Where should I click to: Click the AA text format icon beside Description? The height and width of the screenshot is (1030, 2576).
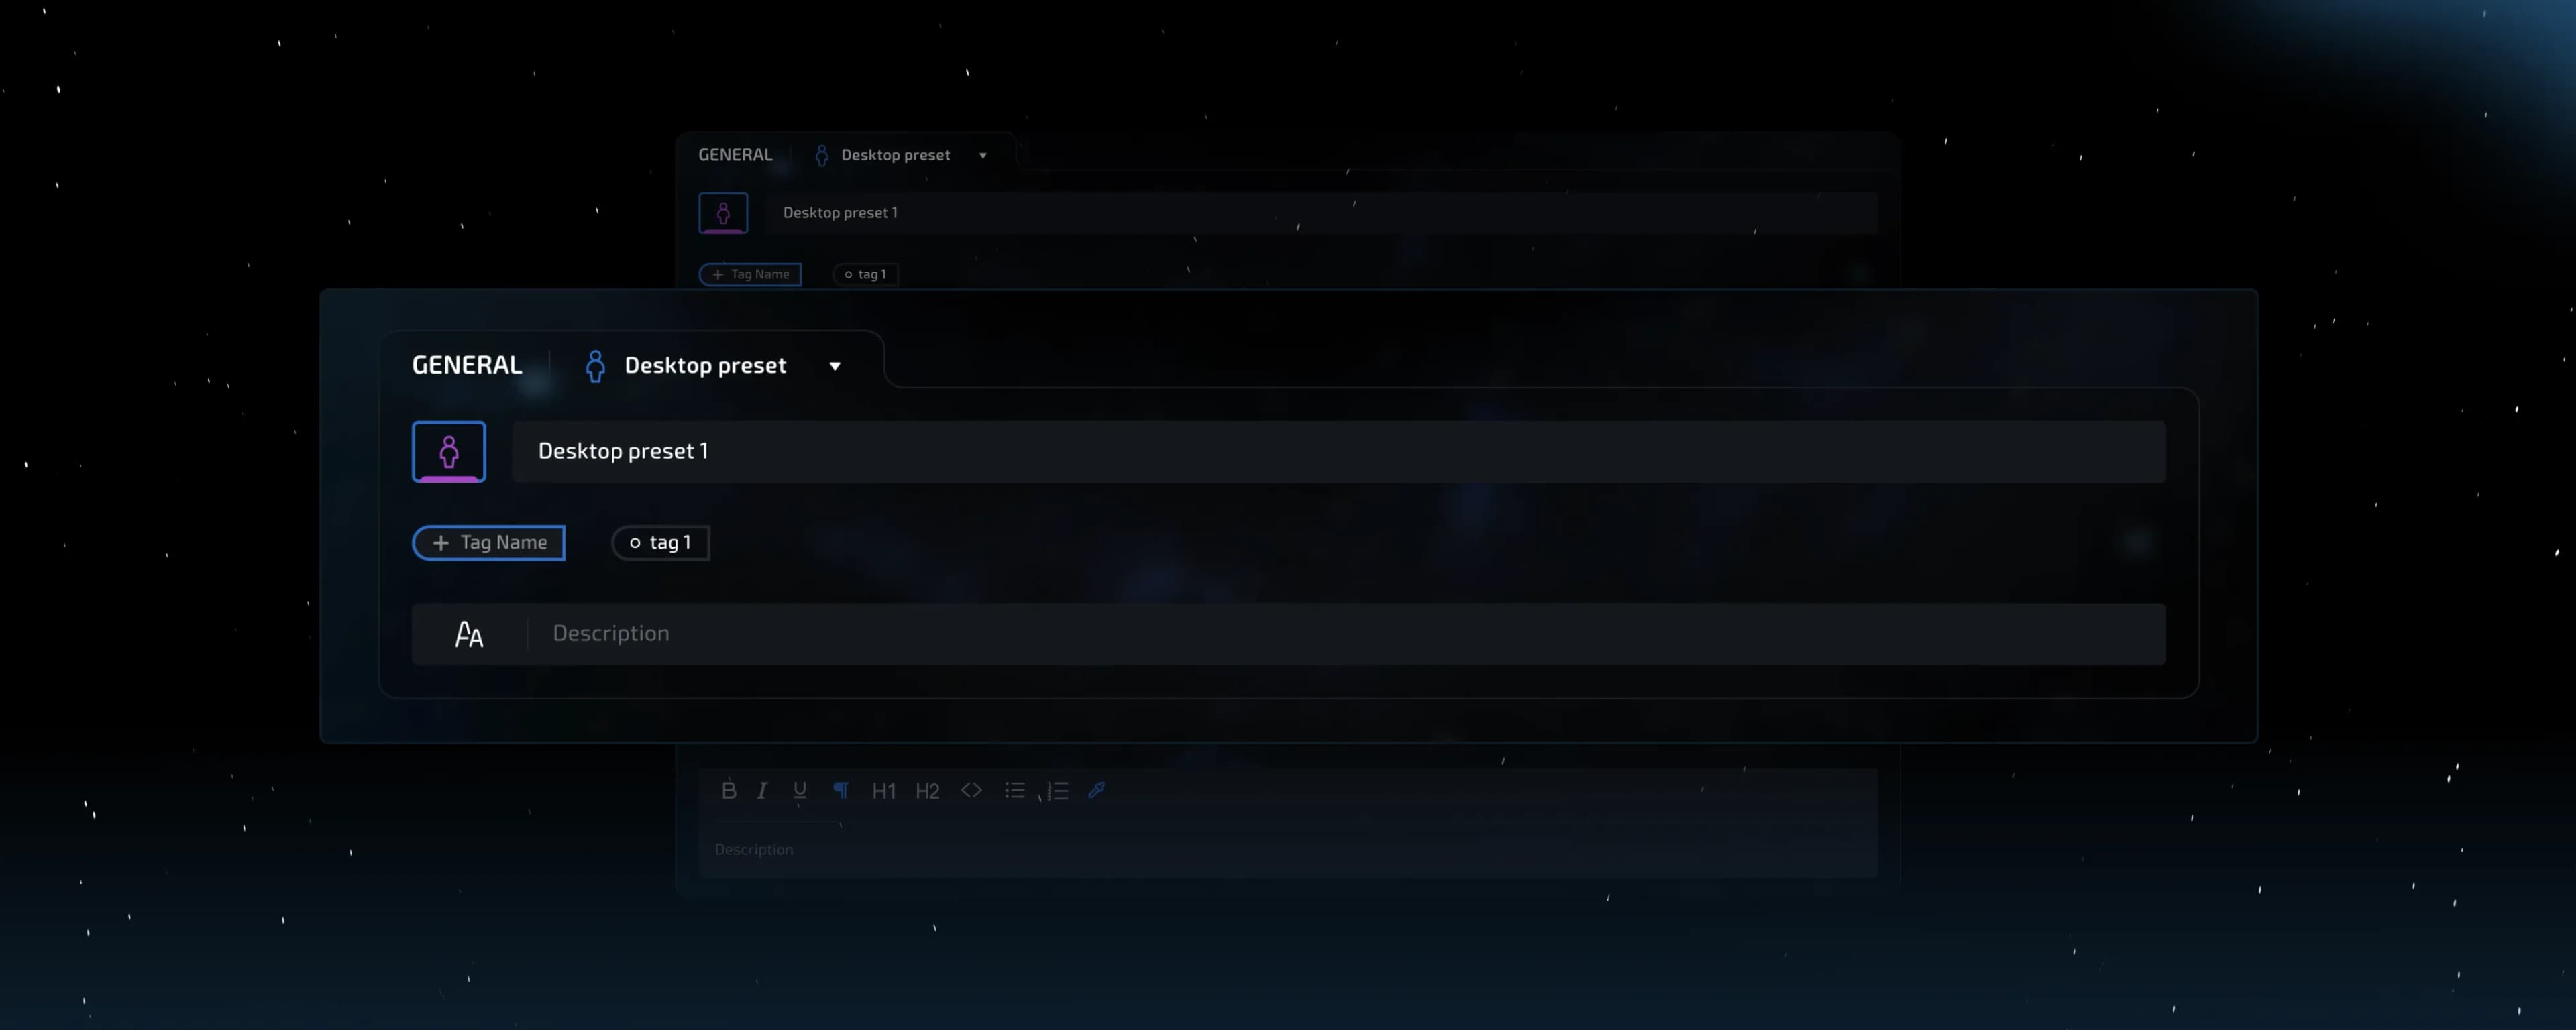pyautogui.click(x=469, y=634)
